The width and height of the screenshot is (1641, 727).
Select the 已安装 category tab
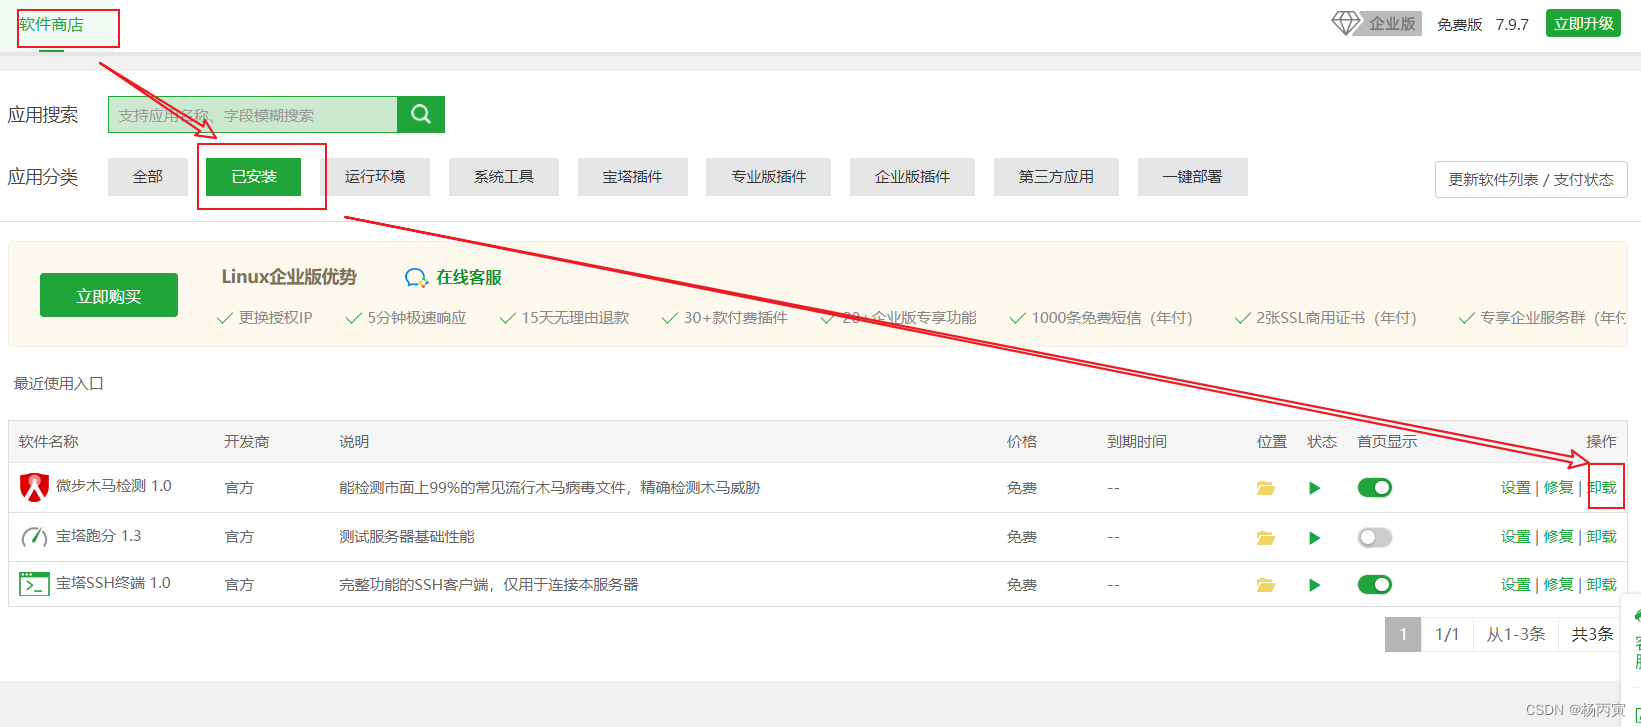coord(254,177)
